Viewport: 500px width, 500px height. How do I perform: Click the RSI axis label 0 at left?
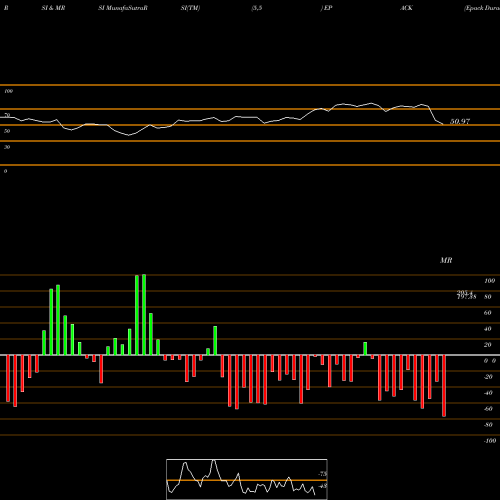(5, 171)
